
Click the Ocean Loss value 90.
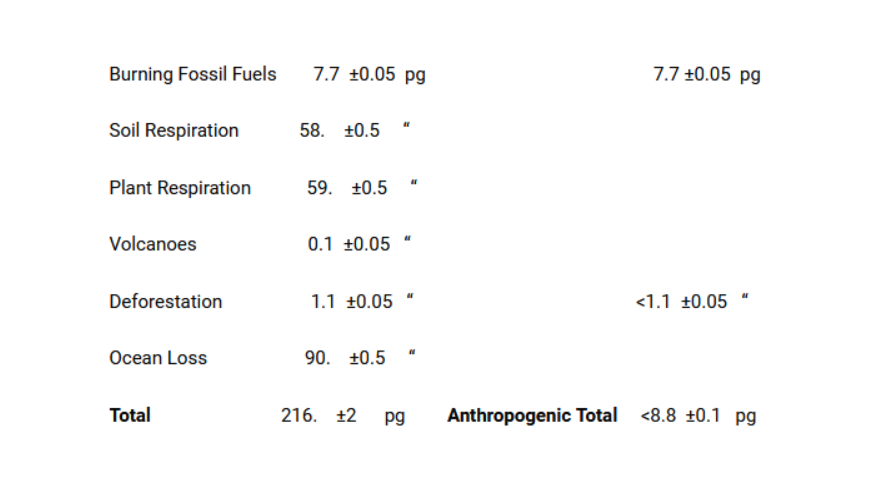(317, 358)
